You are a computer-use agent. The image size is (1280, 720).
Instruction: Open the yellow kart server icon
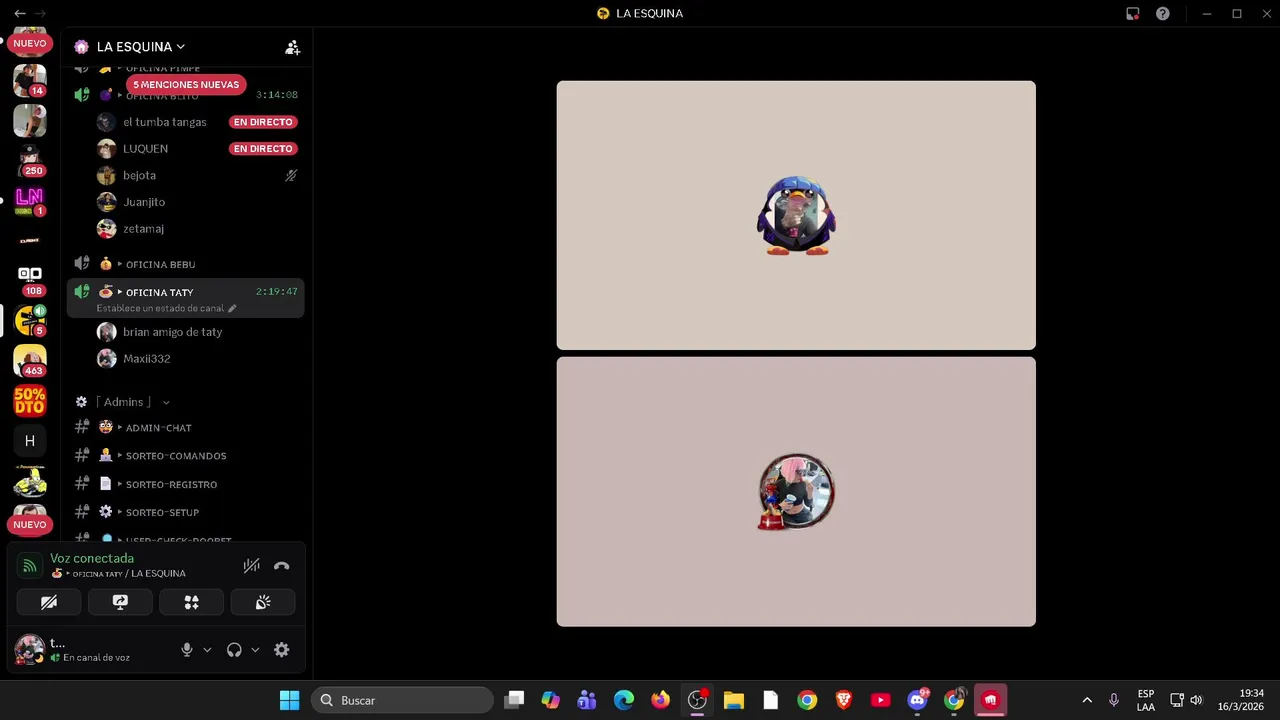click(30, 481)
